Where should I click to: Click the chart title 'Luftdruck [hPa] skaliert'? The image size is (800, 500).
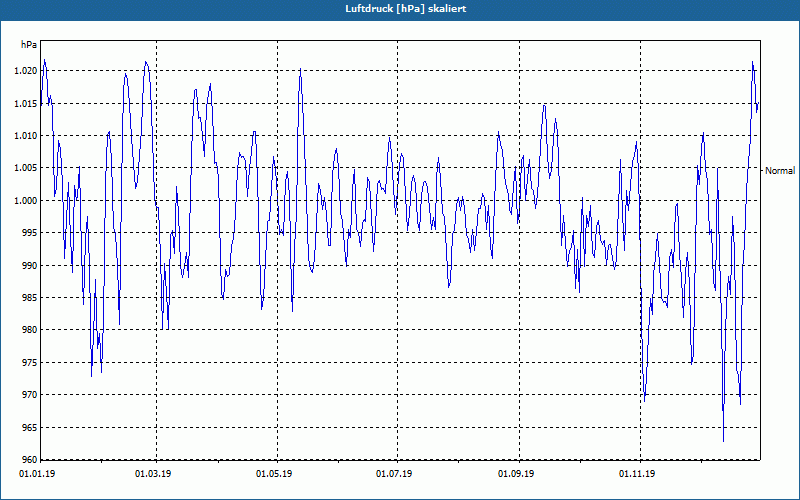click(406, 9)
